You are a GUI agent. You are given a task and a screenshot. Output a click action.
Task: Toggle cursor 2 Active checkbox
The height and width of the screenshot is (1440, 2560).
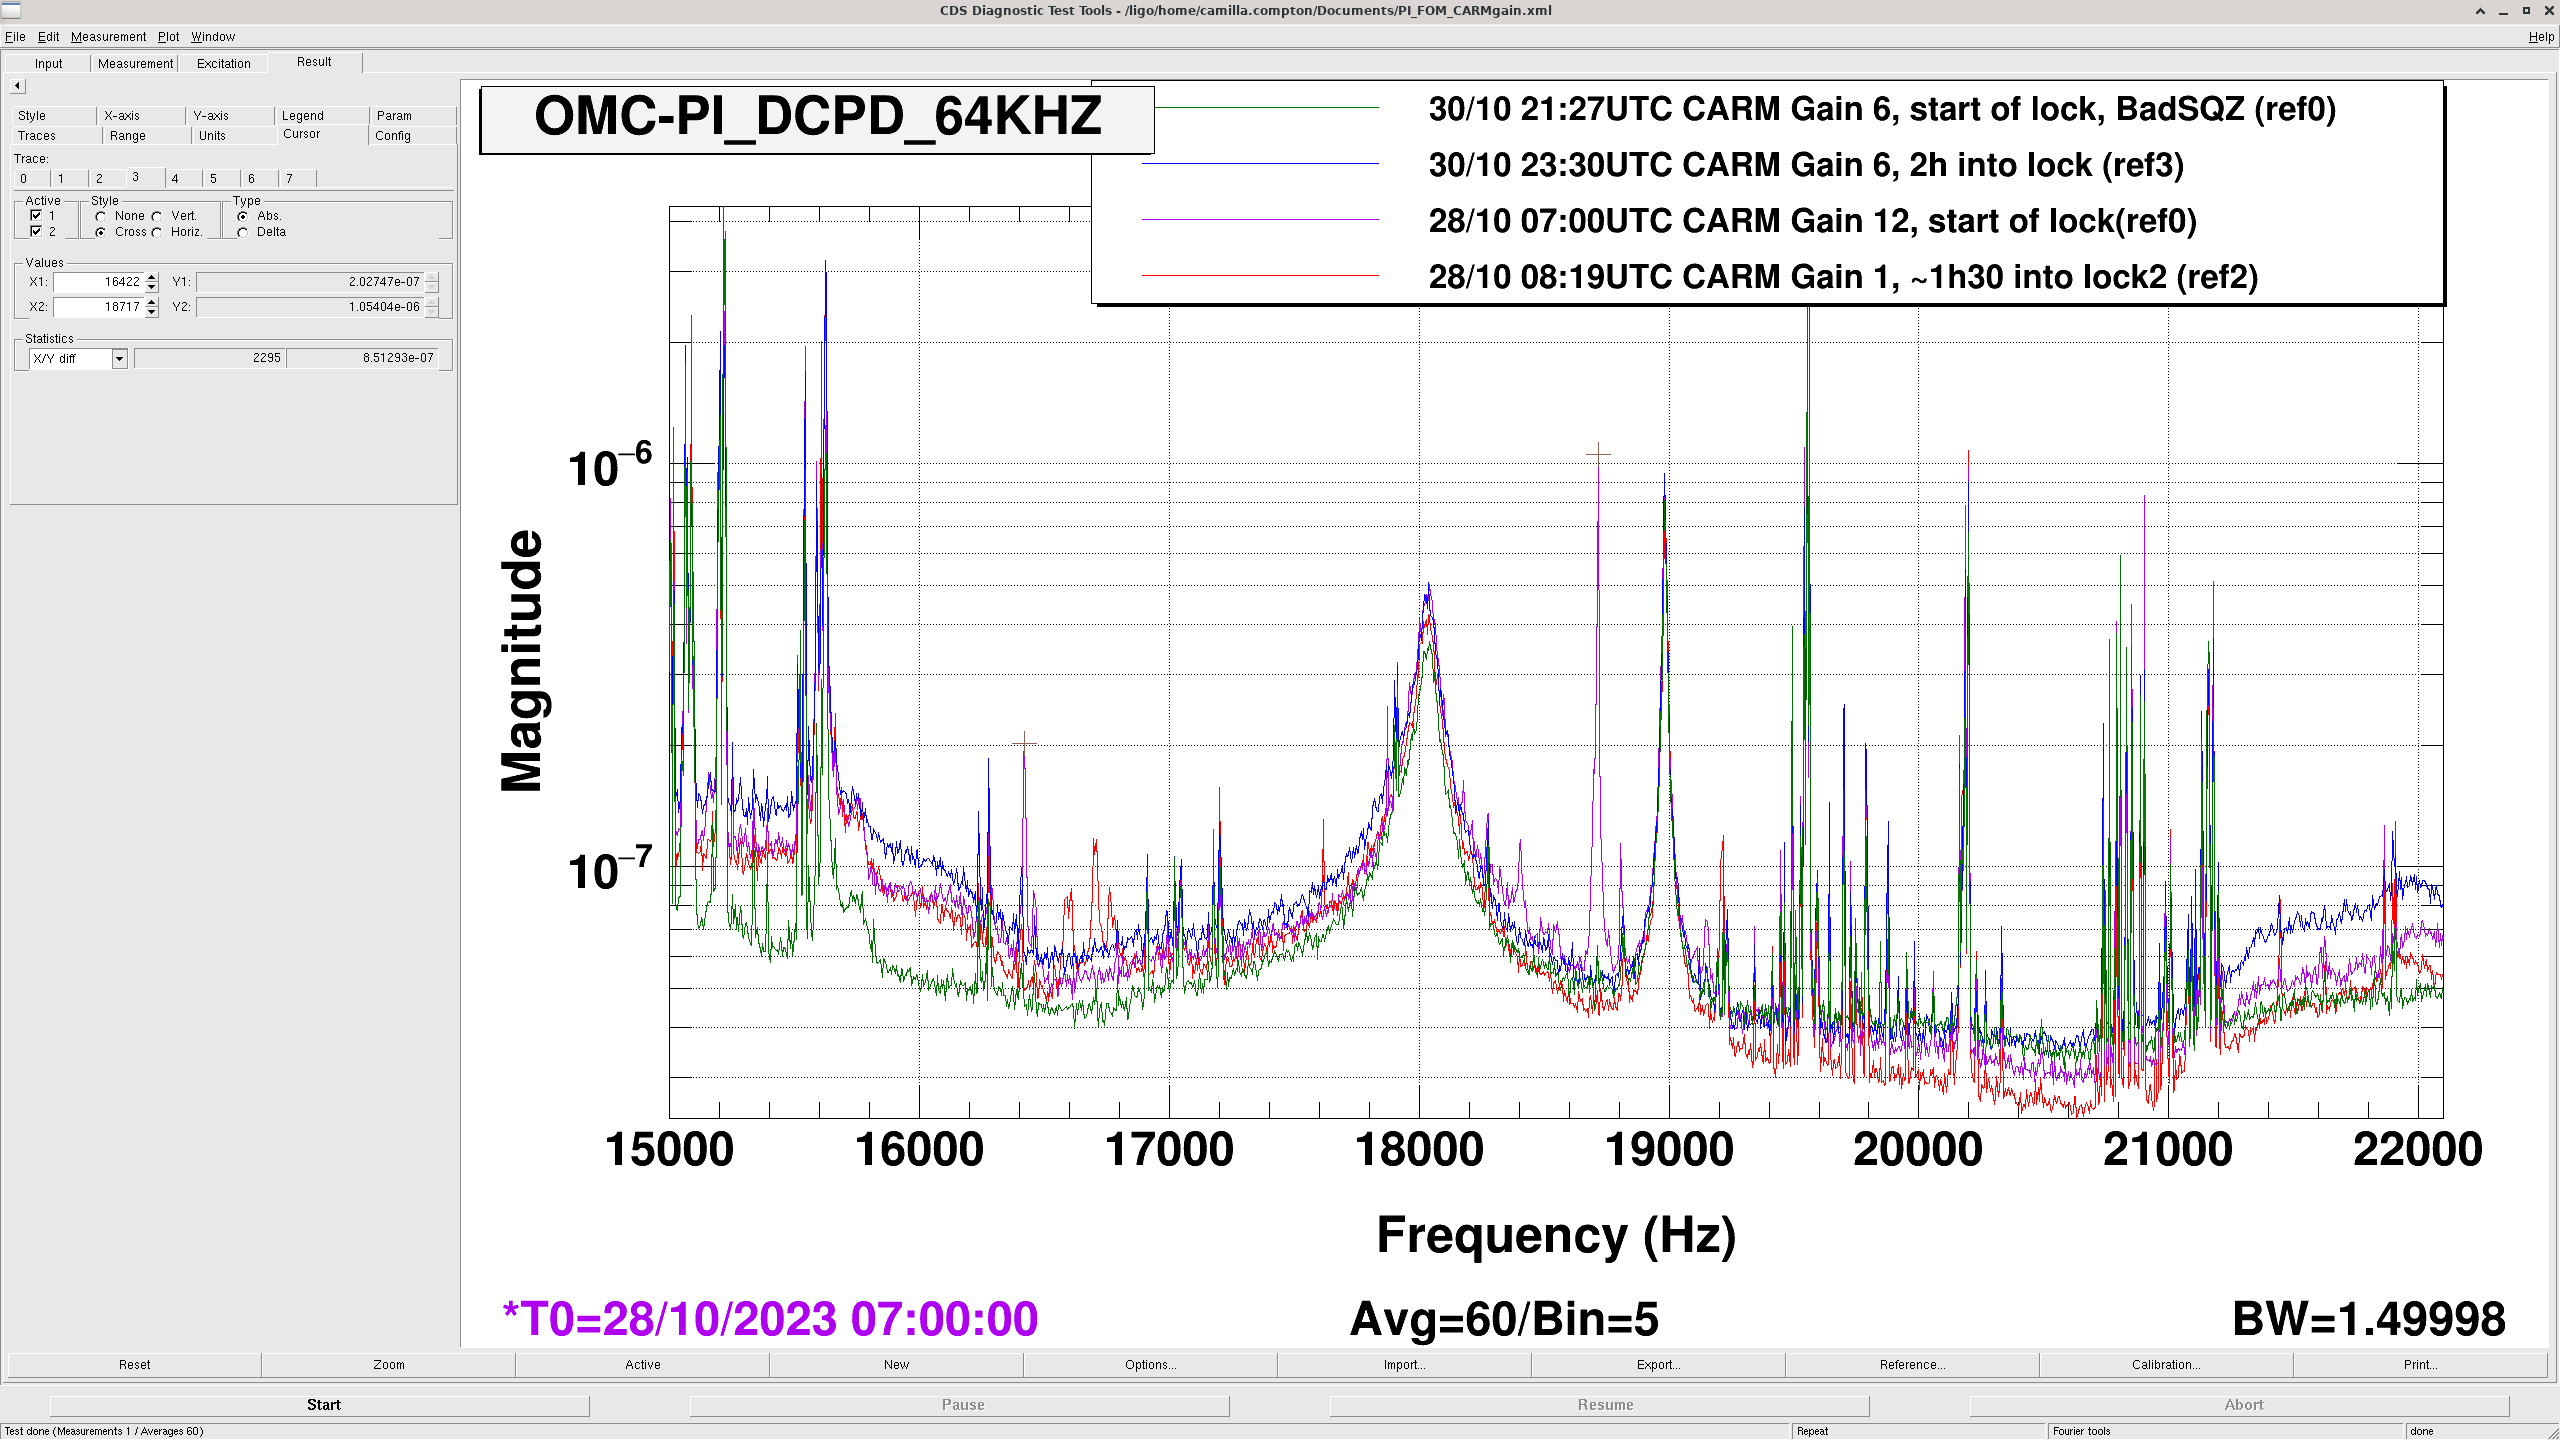click(x=36, y=231)
